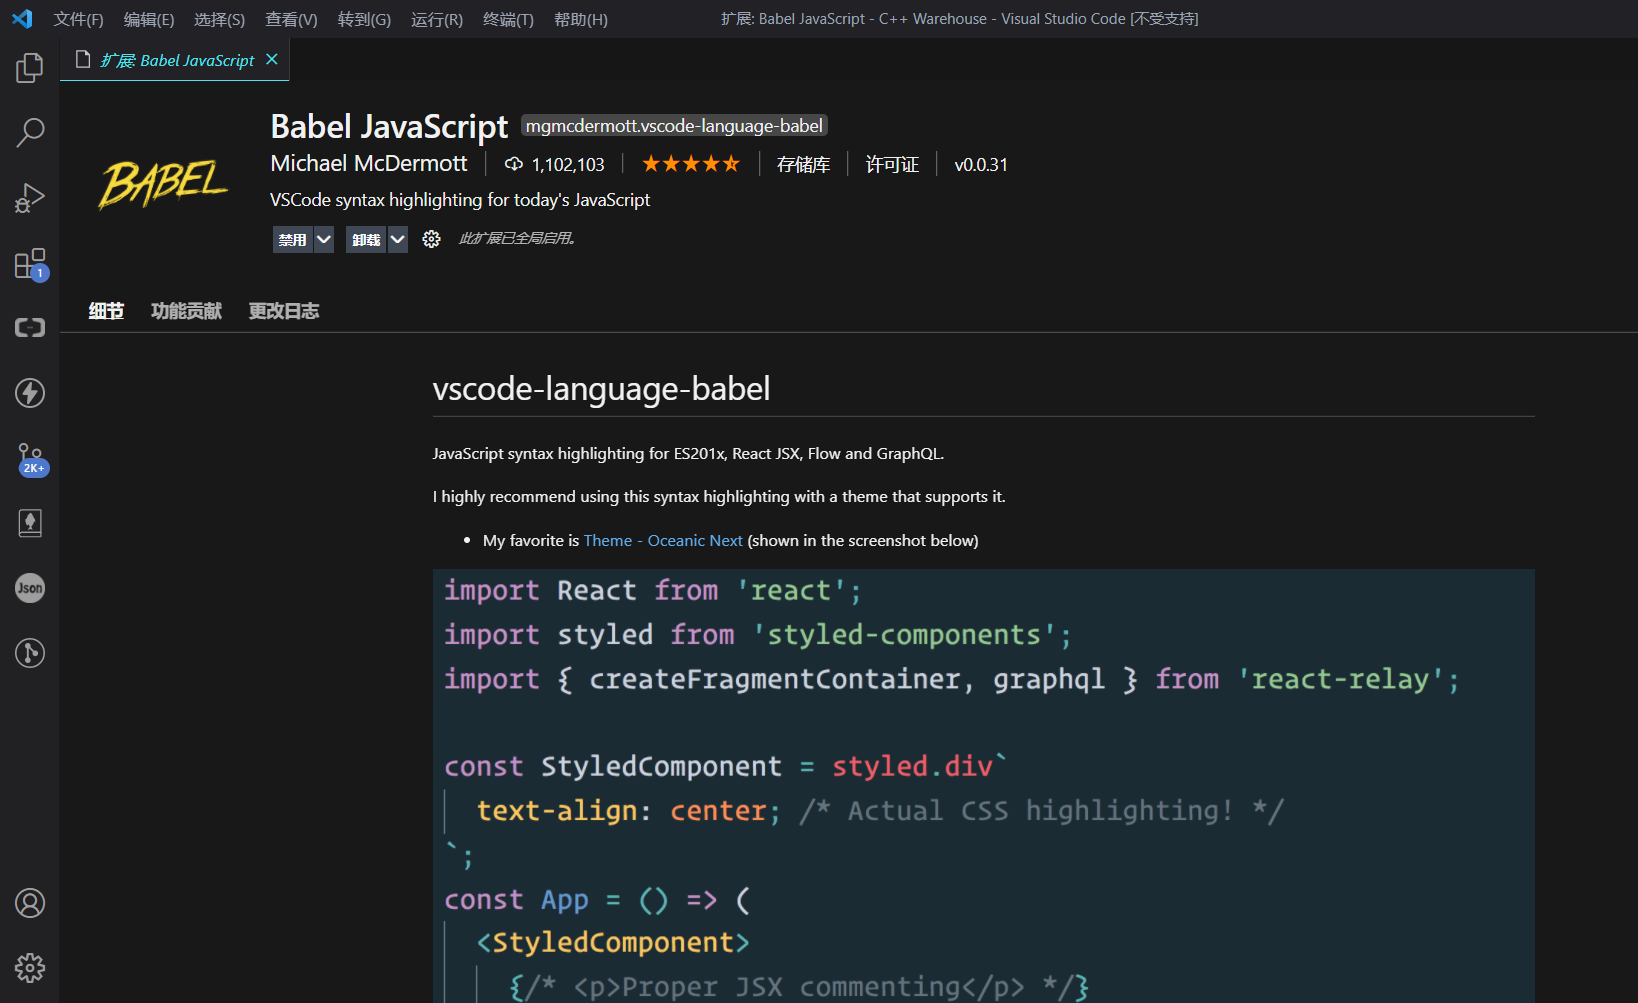Image resolution: width=1638 pixels, height=1003 pixels.
Task: Open the 文件(F) menu
Action: tap(78, 19)
